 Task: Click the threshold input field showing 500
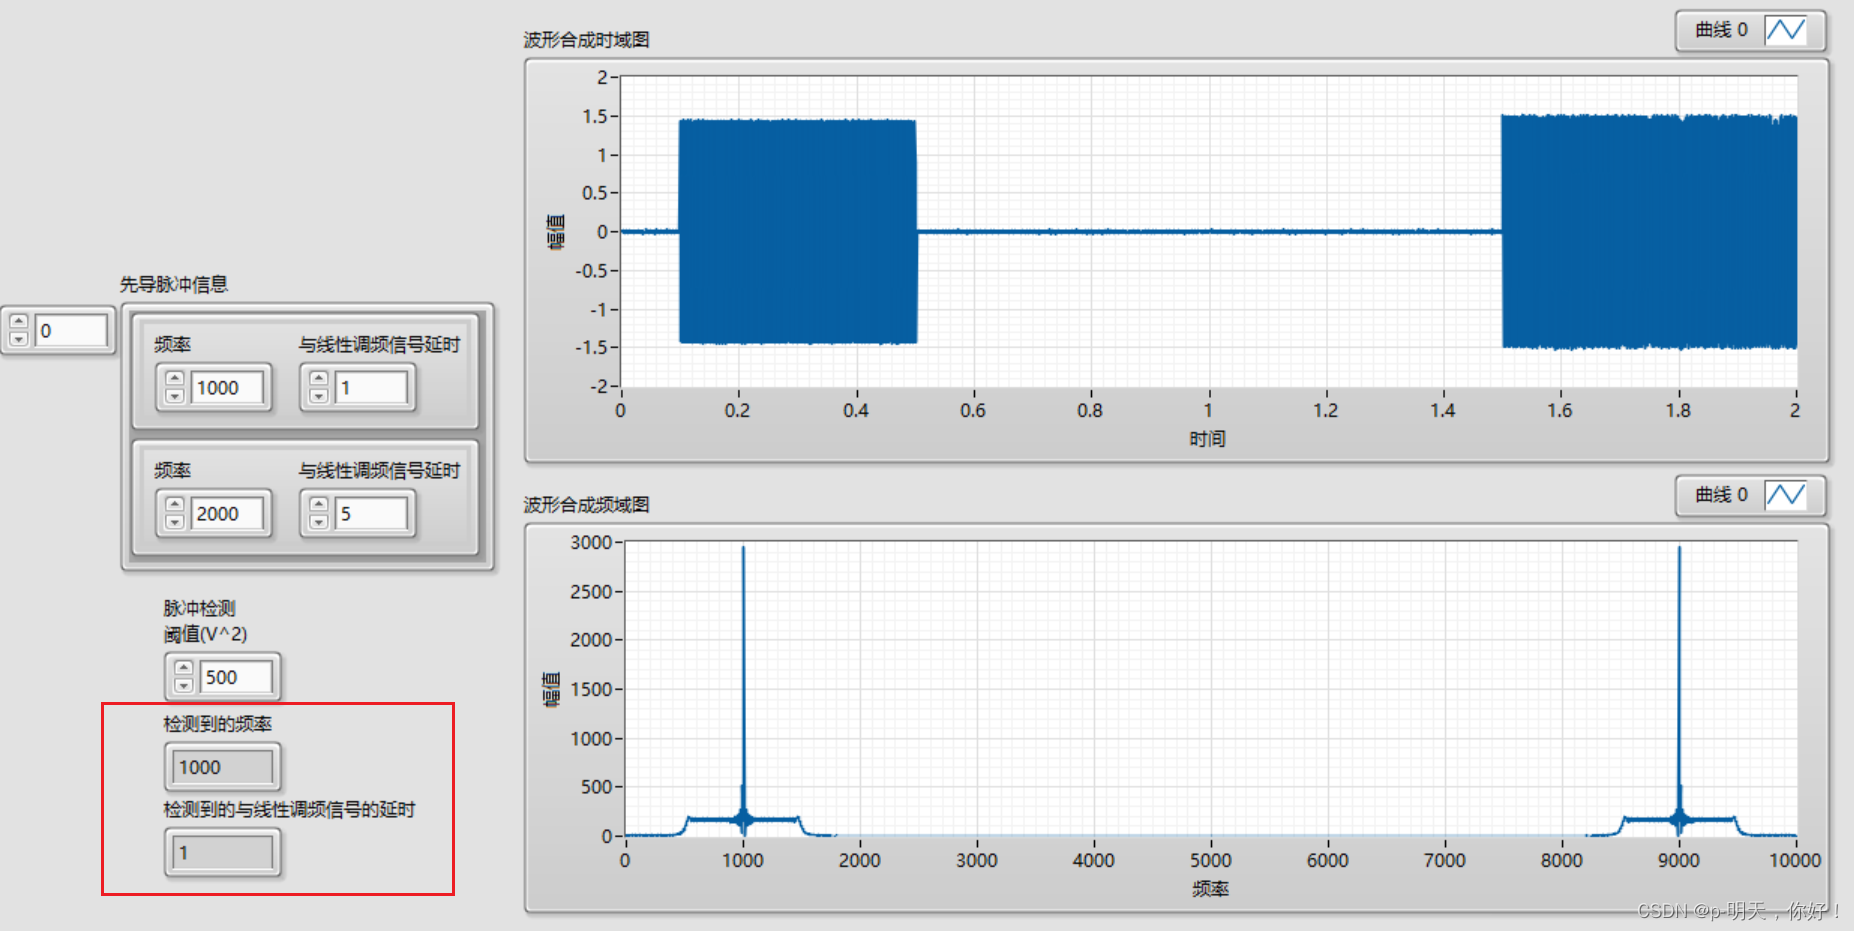(x=236, y=677)
